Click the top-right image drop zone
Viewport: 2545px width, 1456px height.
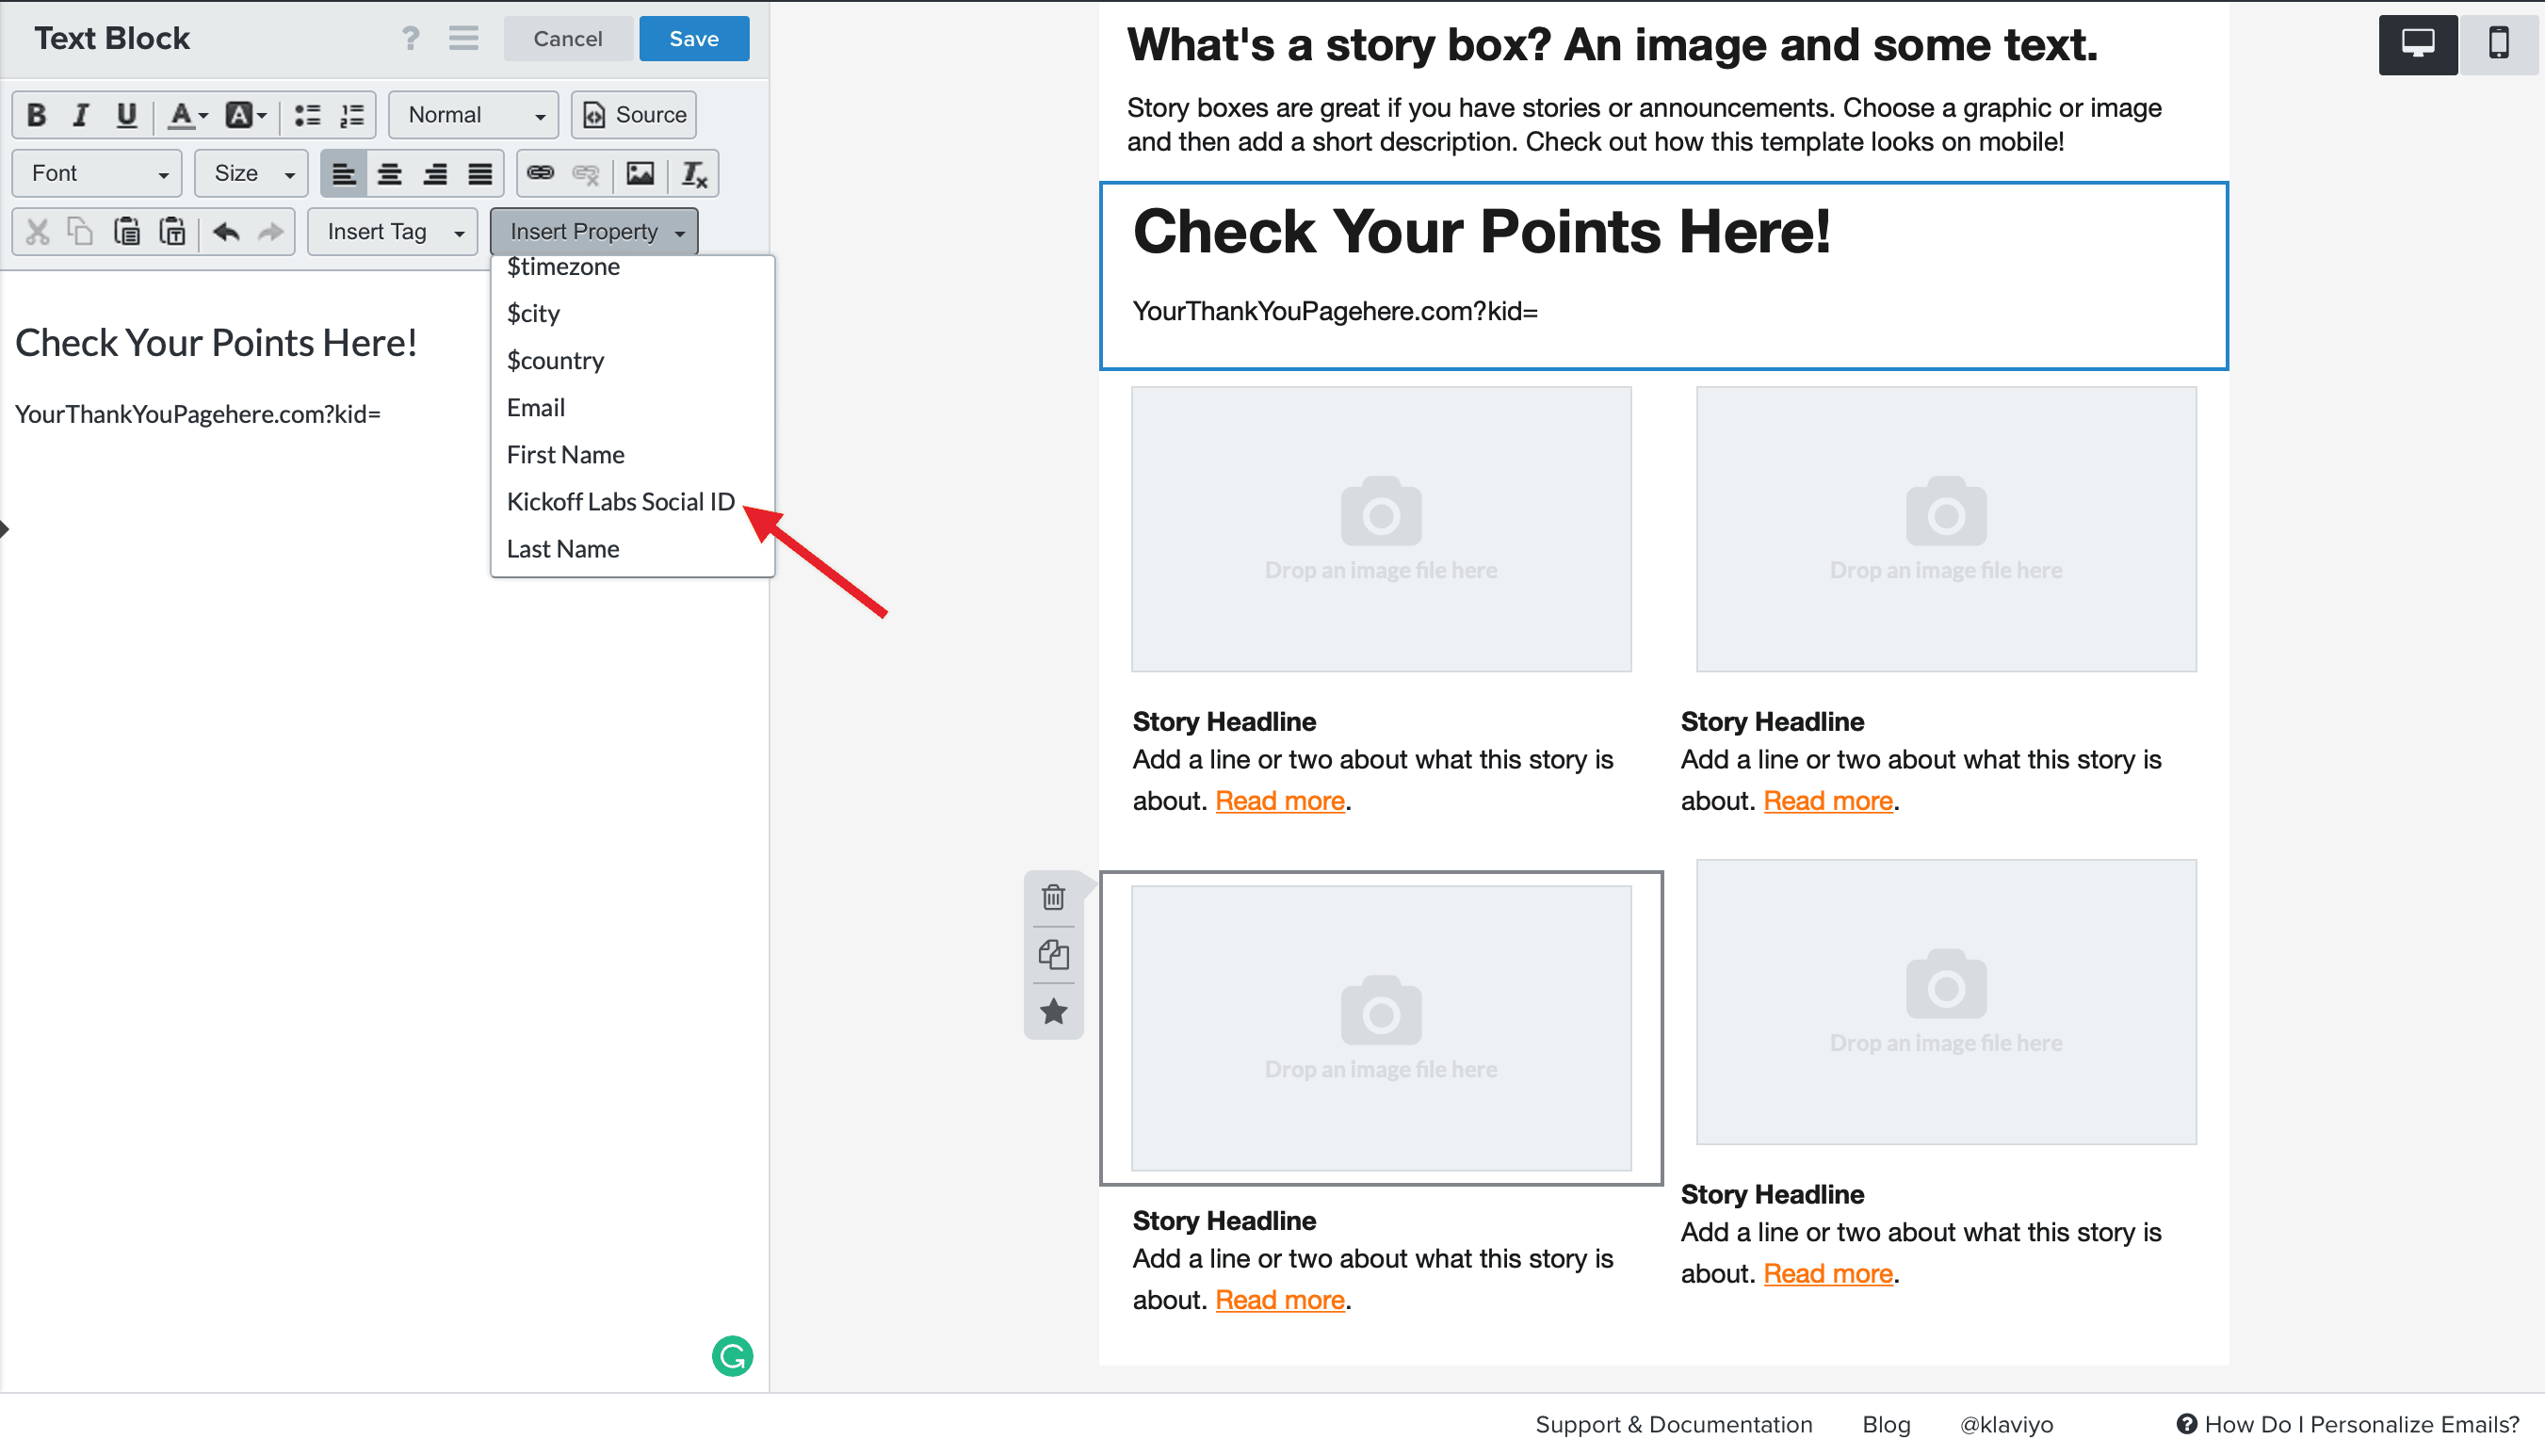click(x=1946, y=529)
